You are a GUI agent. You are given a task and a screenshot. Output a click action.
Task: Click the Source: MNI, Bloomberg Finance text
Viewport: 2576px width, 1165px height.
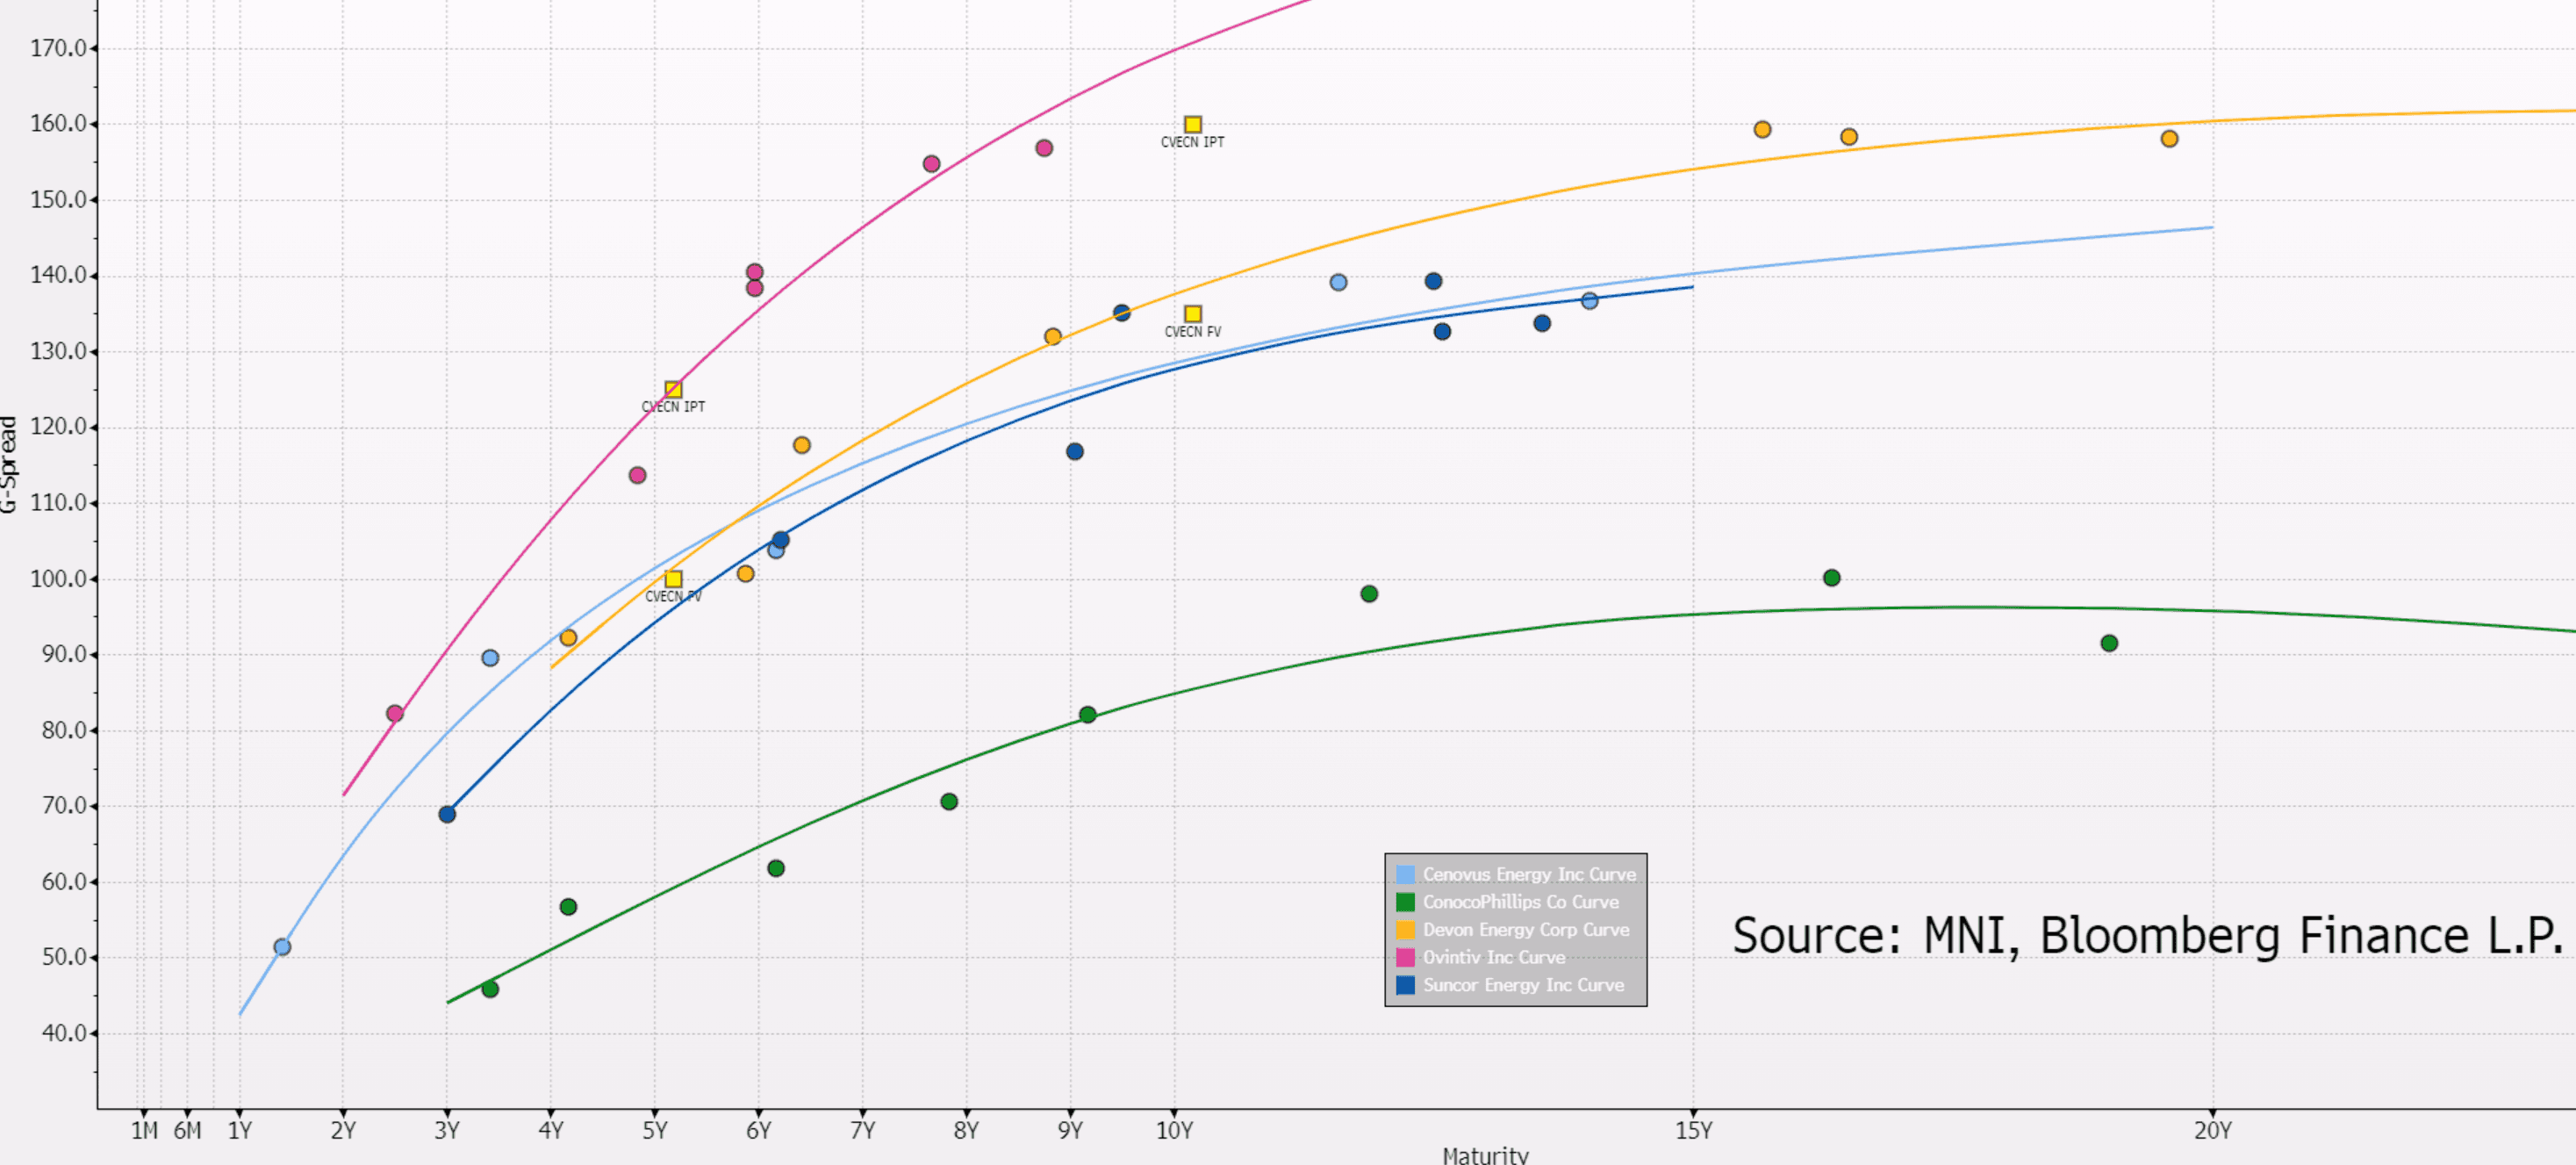pyautogui.click(x=2146, y=936)
